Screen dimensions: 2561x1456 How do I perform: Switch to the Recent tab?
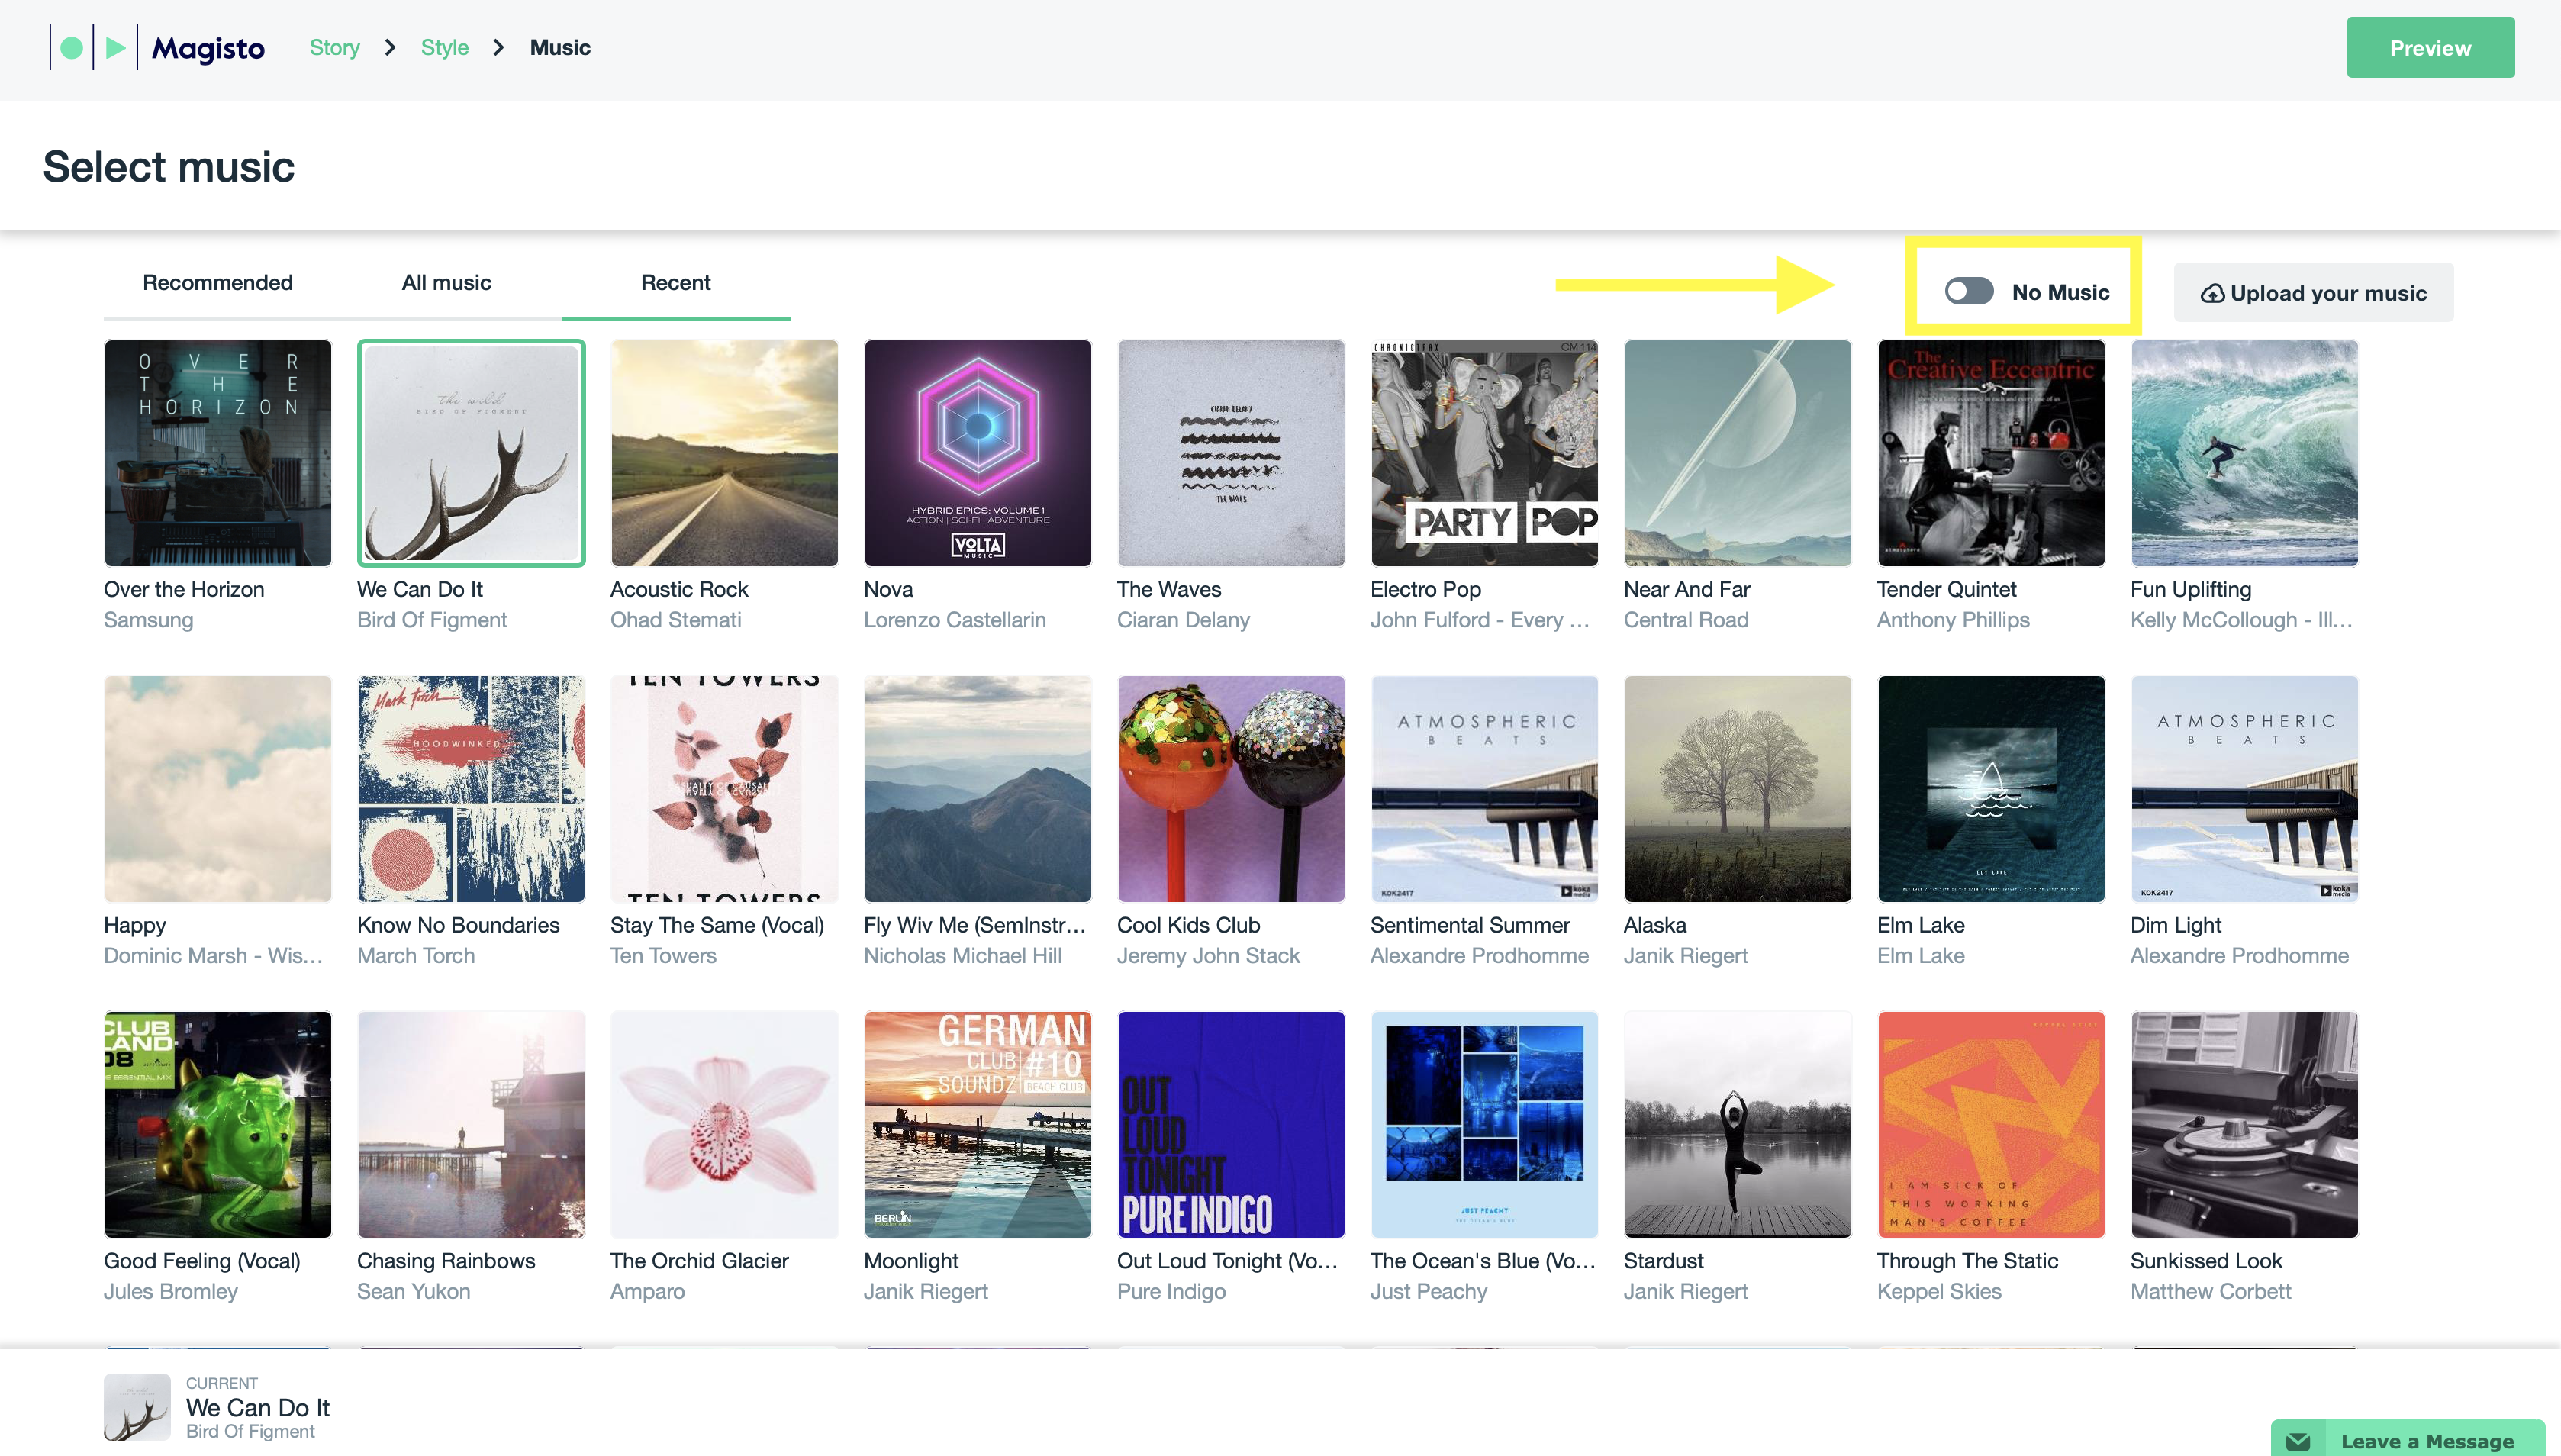click(x=675, y=283)
